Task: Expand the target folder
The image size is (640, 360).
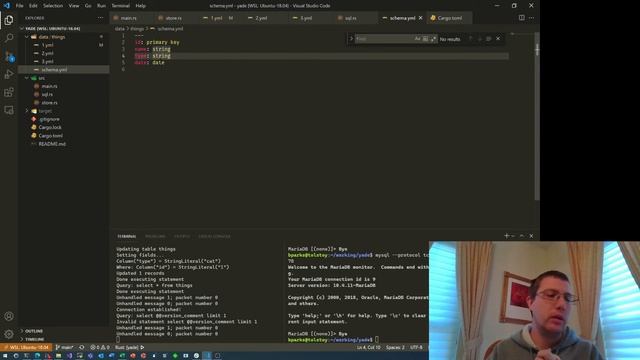Action: [27, 111]
